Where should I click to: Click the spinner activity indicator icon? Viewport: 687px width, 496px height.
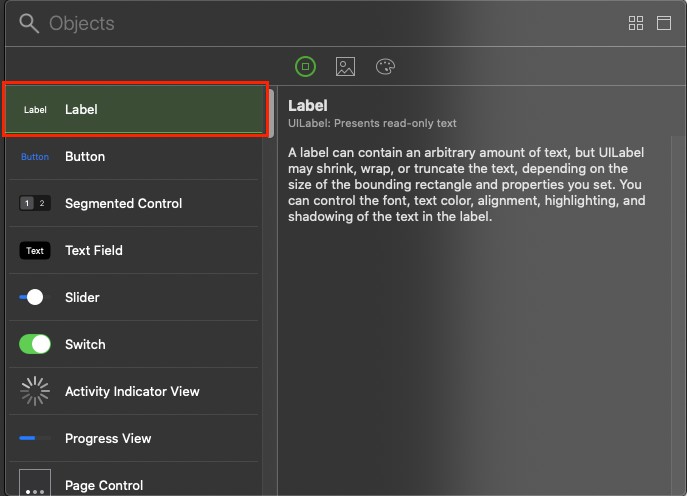(x=35, y=391)
